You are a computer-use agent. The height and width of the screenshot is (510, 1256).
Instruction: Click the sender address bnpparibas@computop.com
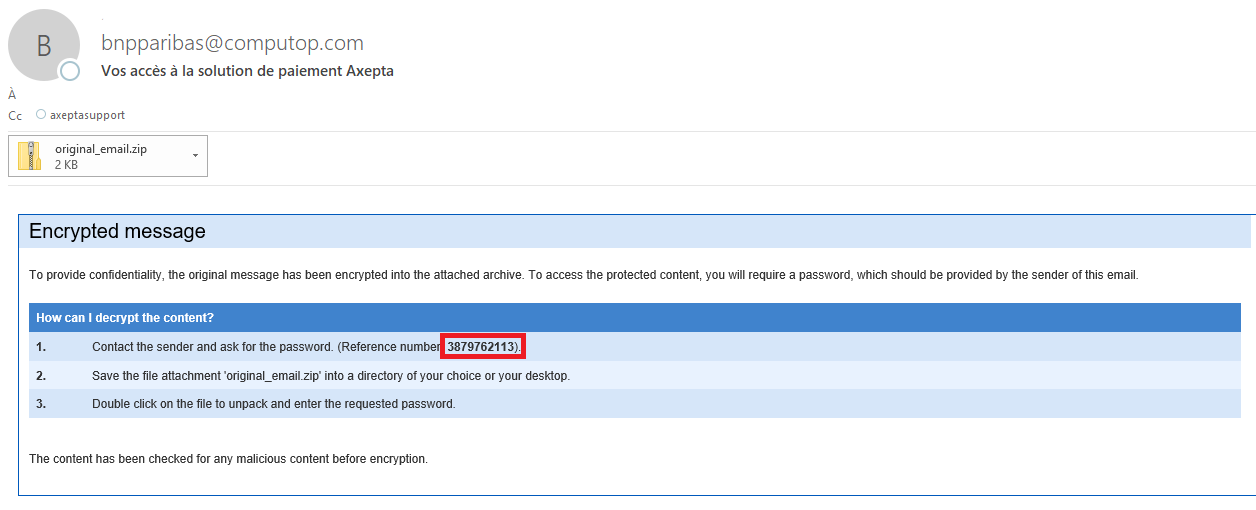[x=233, y=43]
